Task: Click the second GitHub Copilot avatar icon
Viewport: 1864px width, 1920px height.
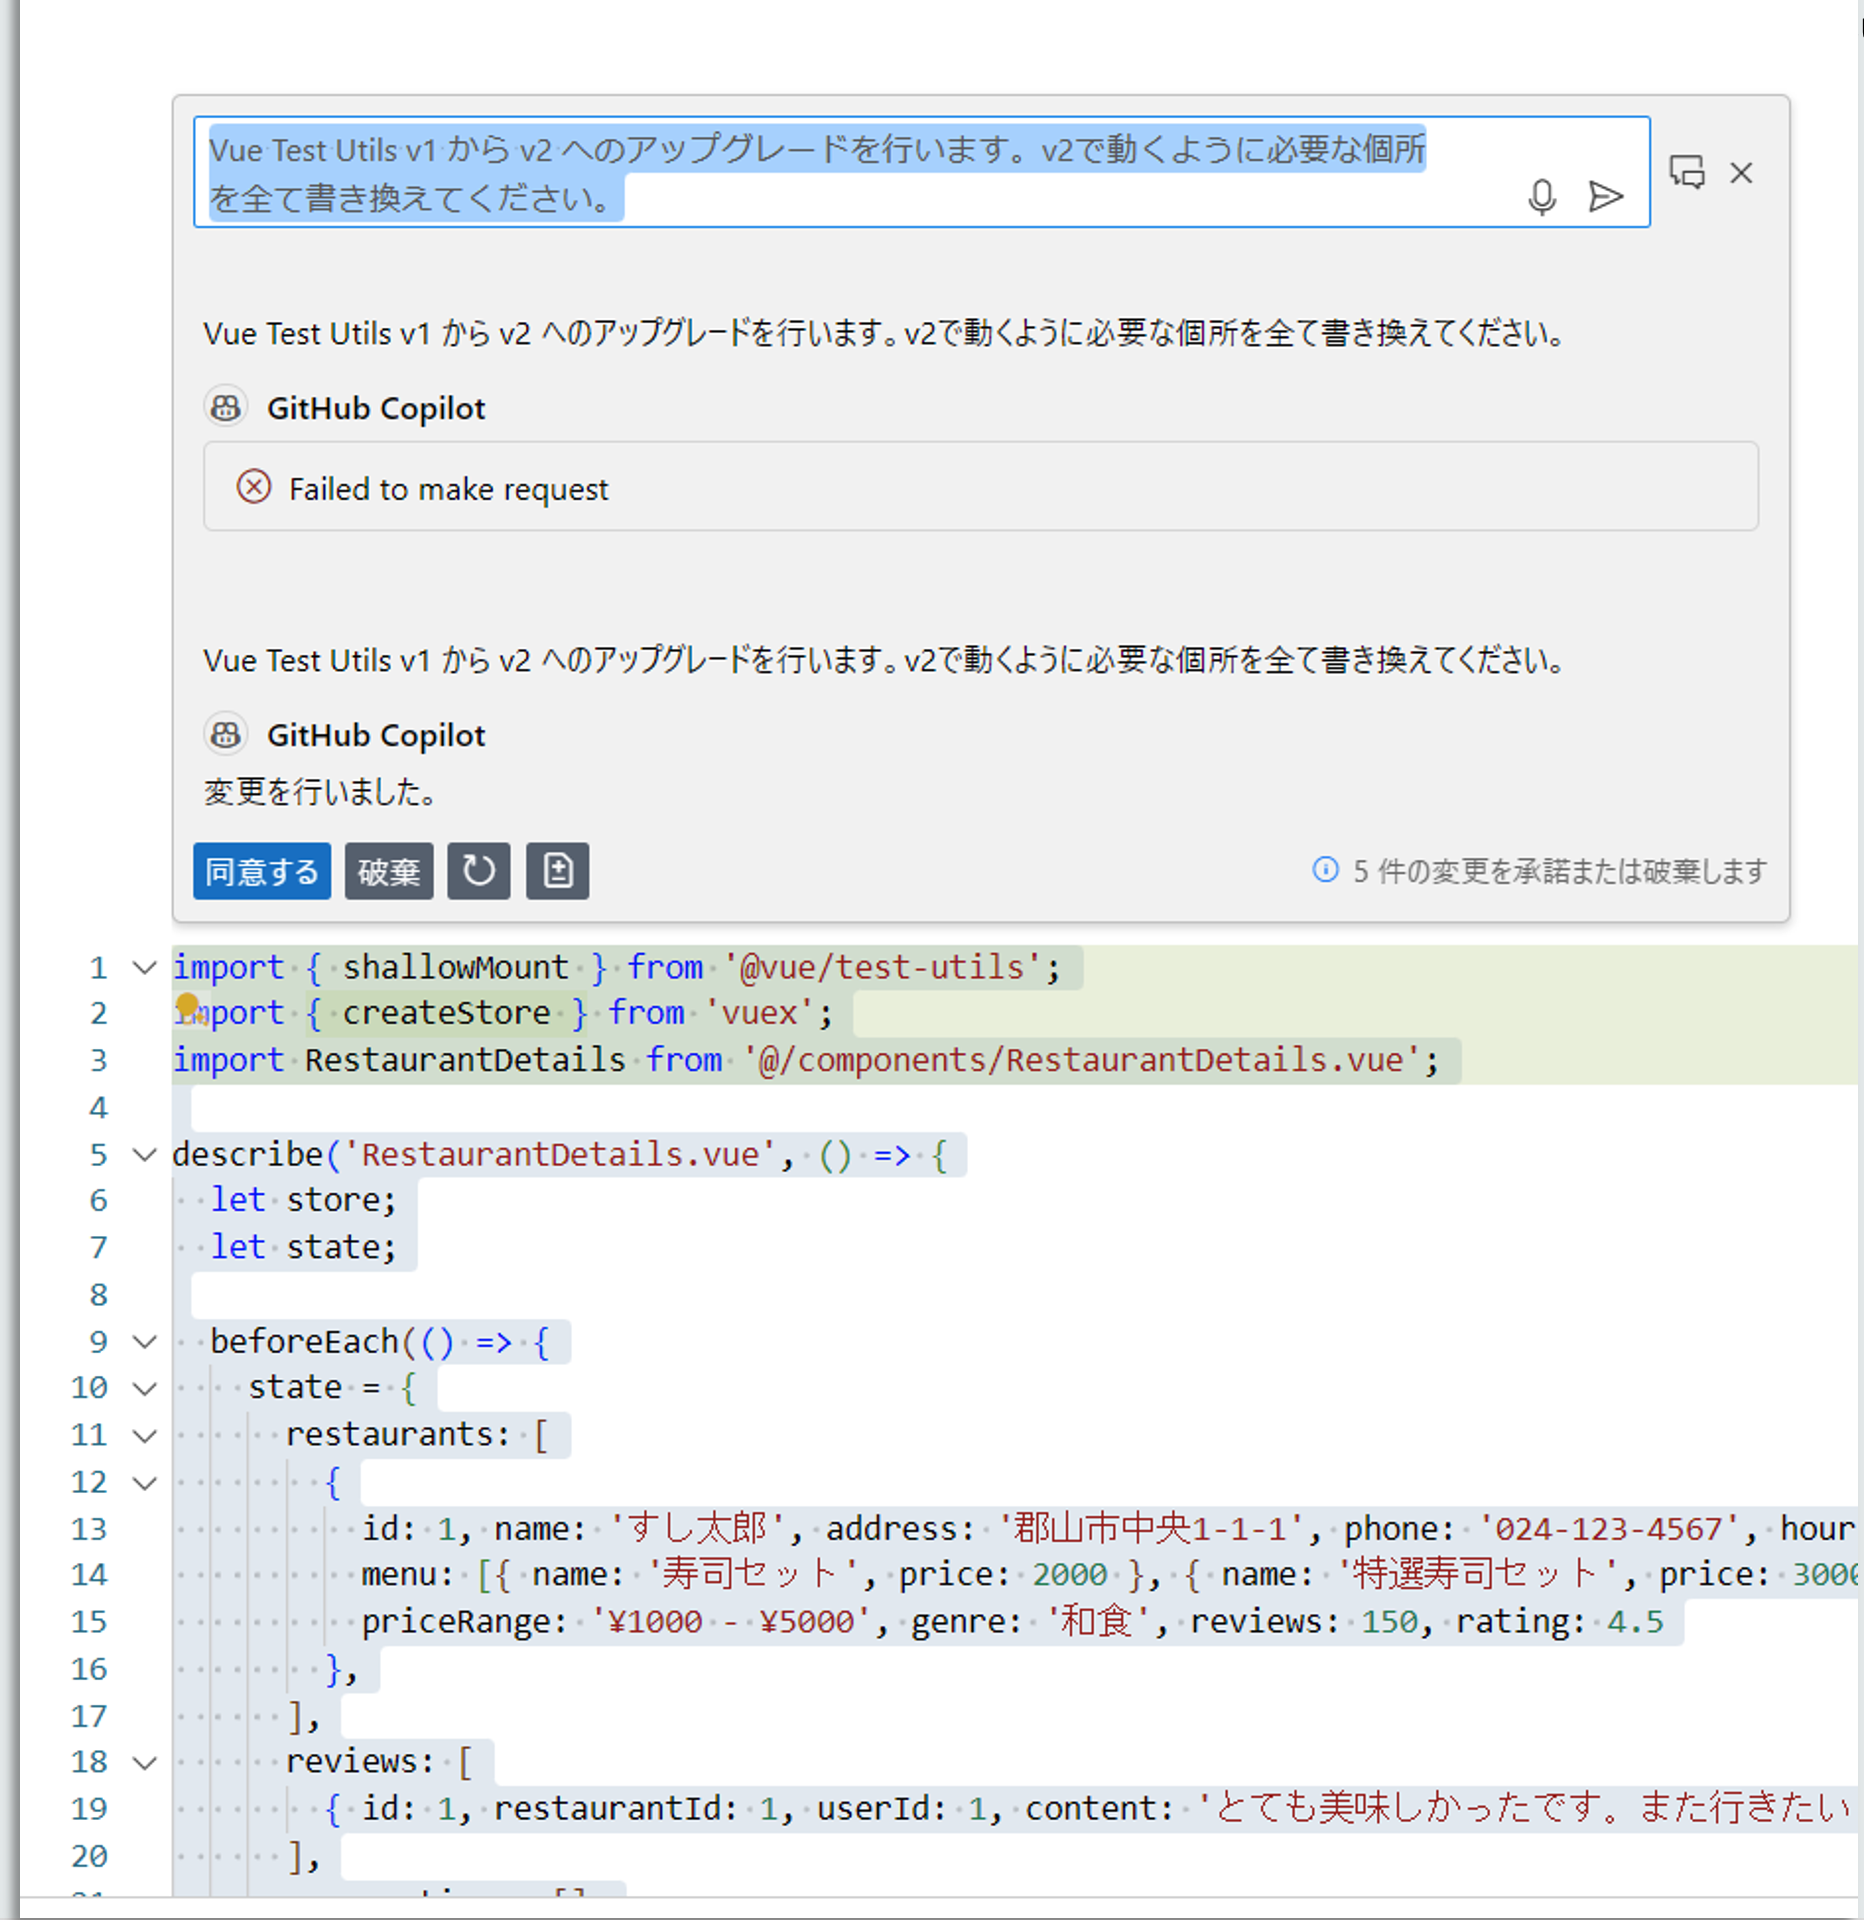Action: 226,735
